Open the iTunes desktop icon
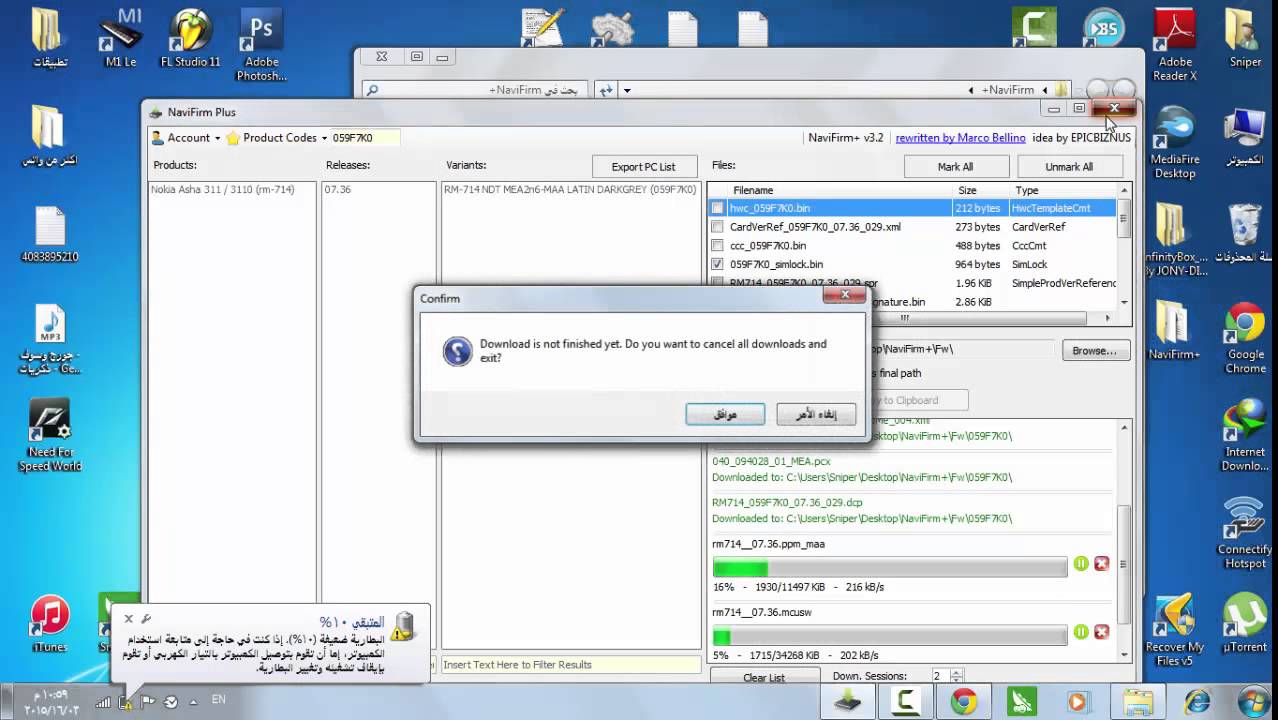The height and width of the screenshot is (720, 1278). click(49, 625)
